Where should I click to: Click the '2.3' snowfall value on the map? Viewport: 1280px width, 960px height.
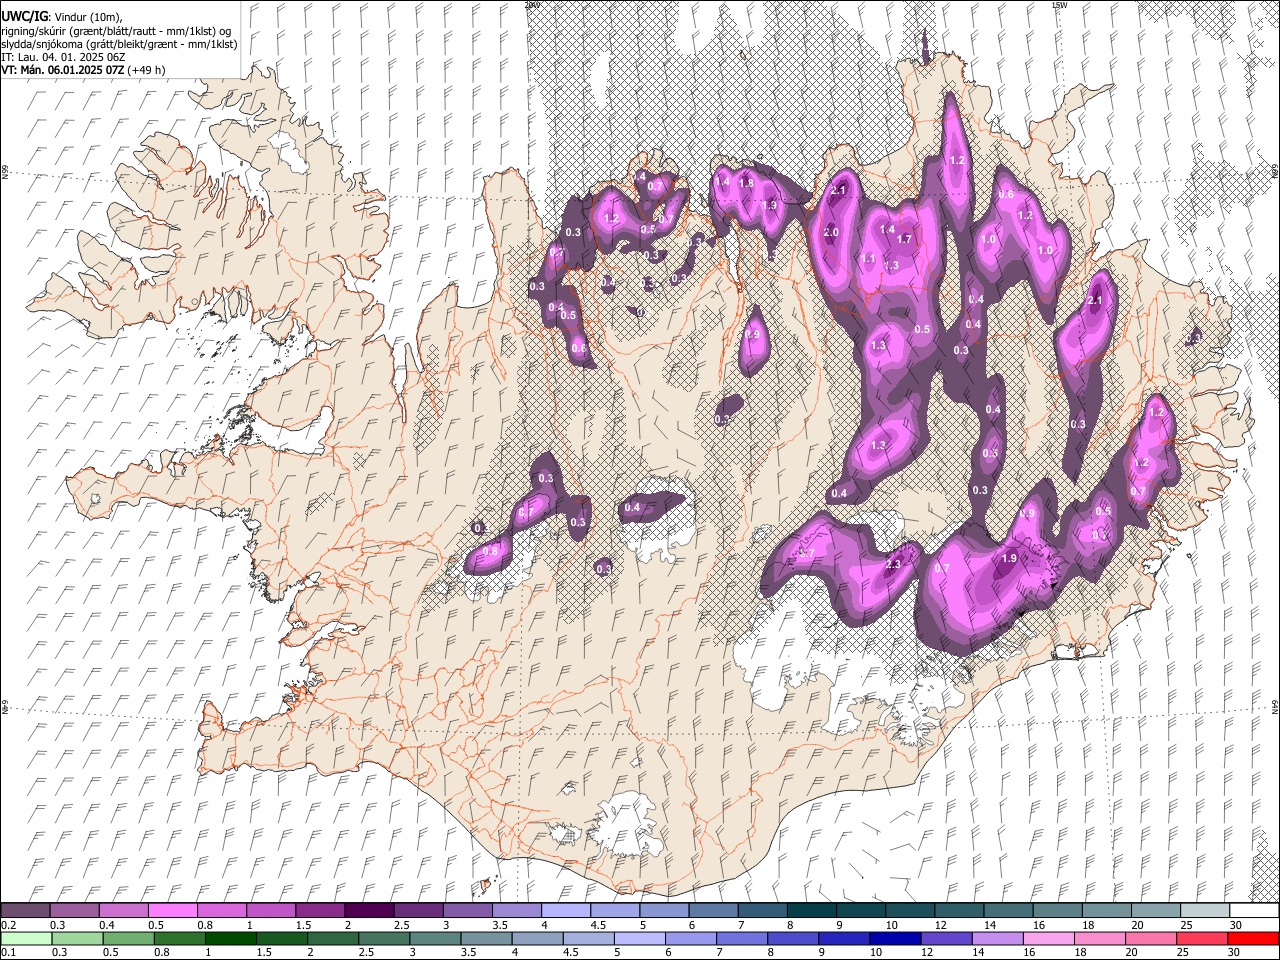893,564
